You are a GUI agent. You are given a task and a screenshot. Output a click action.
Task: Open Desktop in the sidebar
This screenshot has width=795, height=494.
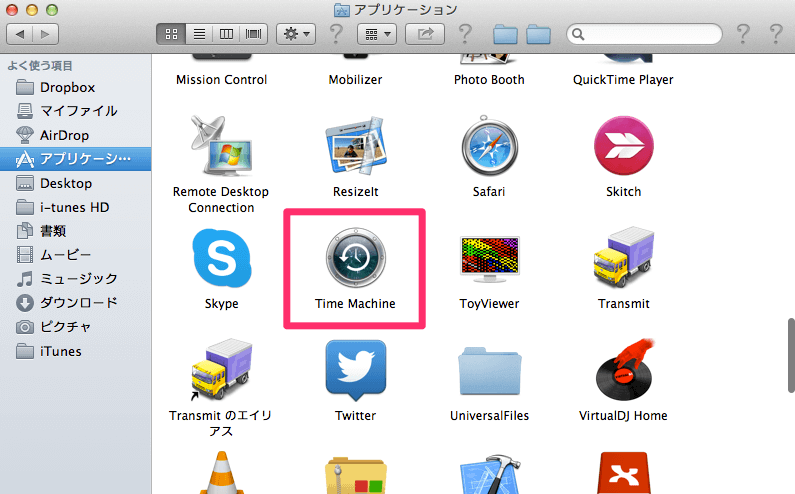click(76, 183)
